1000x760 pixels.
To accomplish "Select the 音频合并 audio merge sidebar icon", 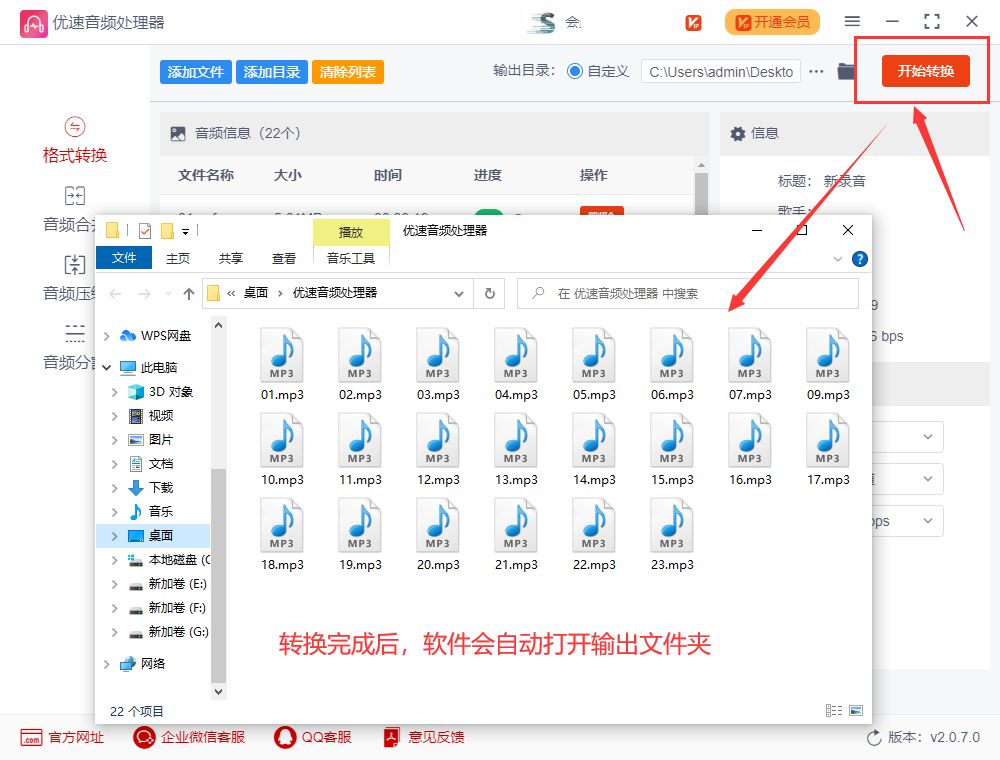I will click(x=75, y=196).
